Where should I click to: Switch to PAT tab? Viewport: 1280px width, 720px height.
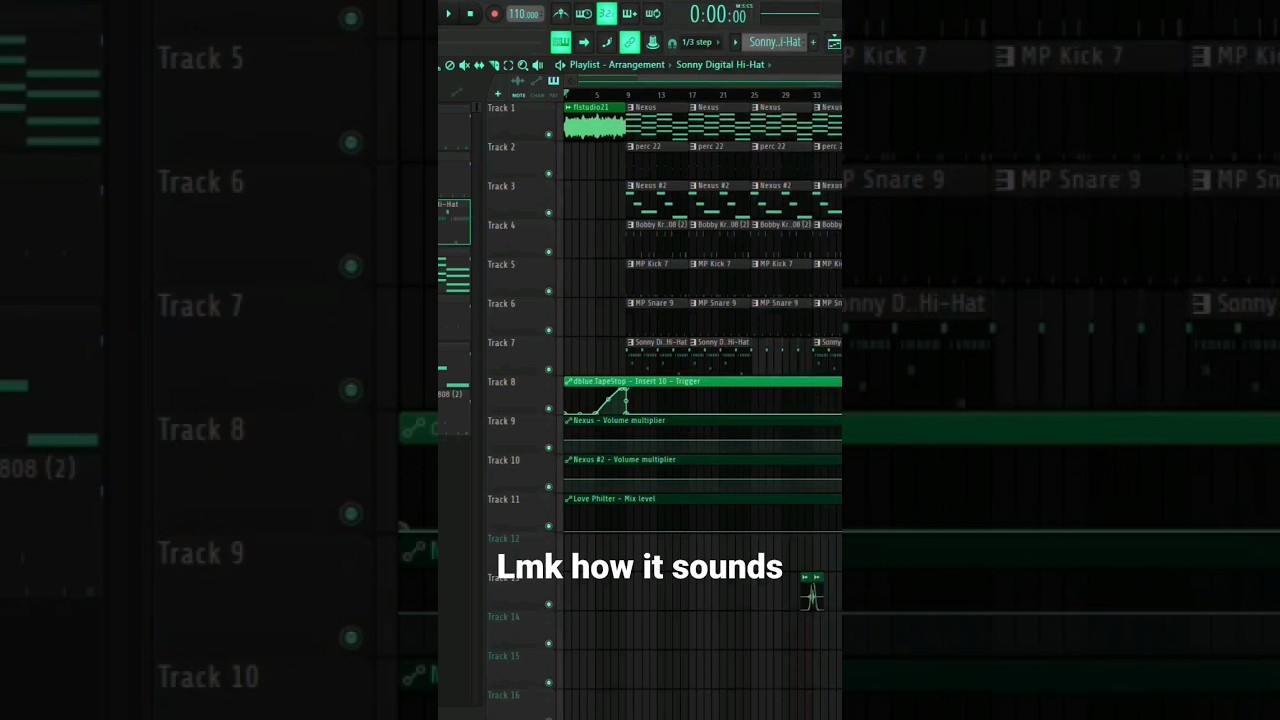point(553,95)
